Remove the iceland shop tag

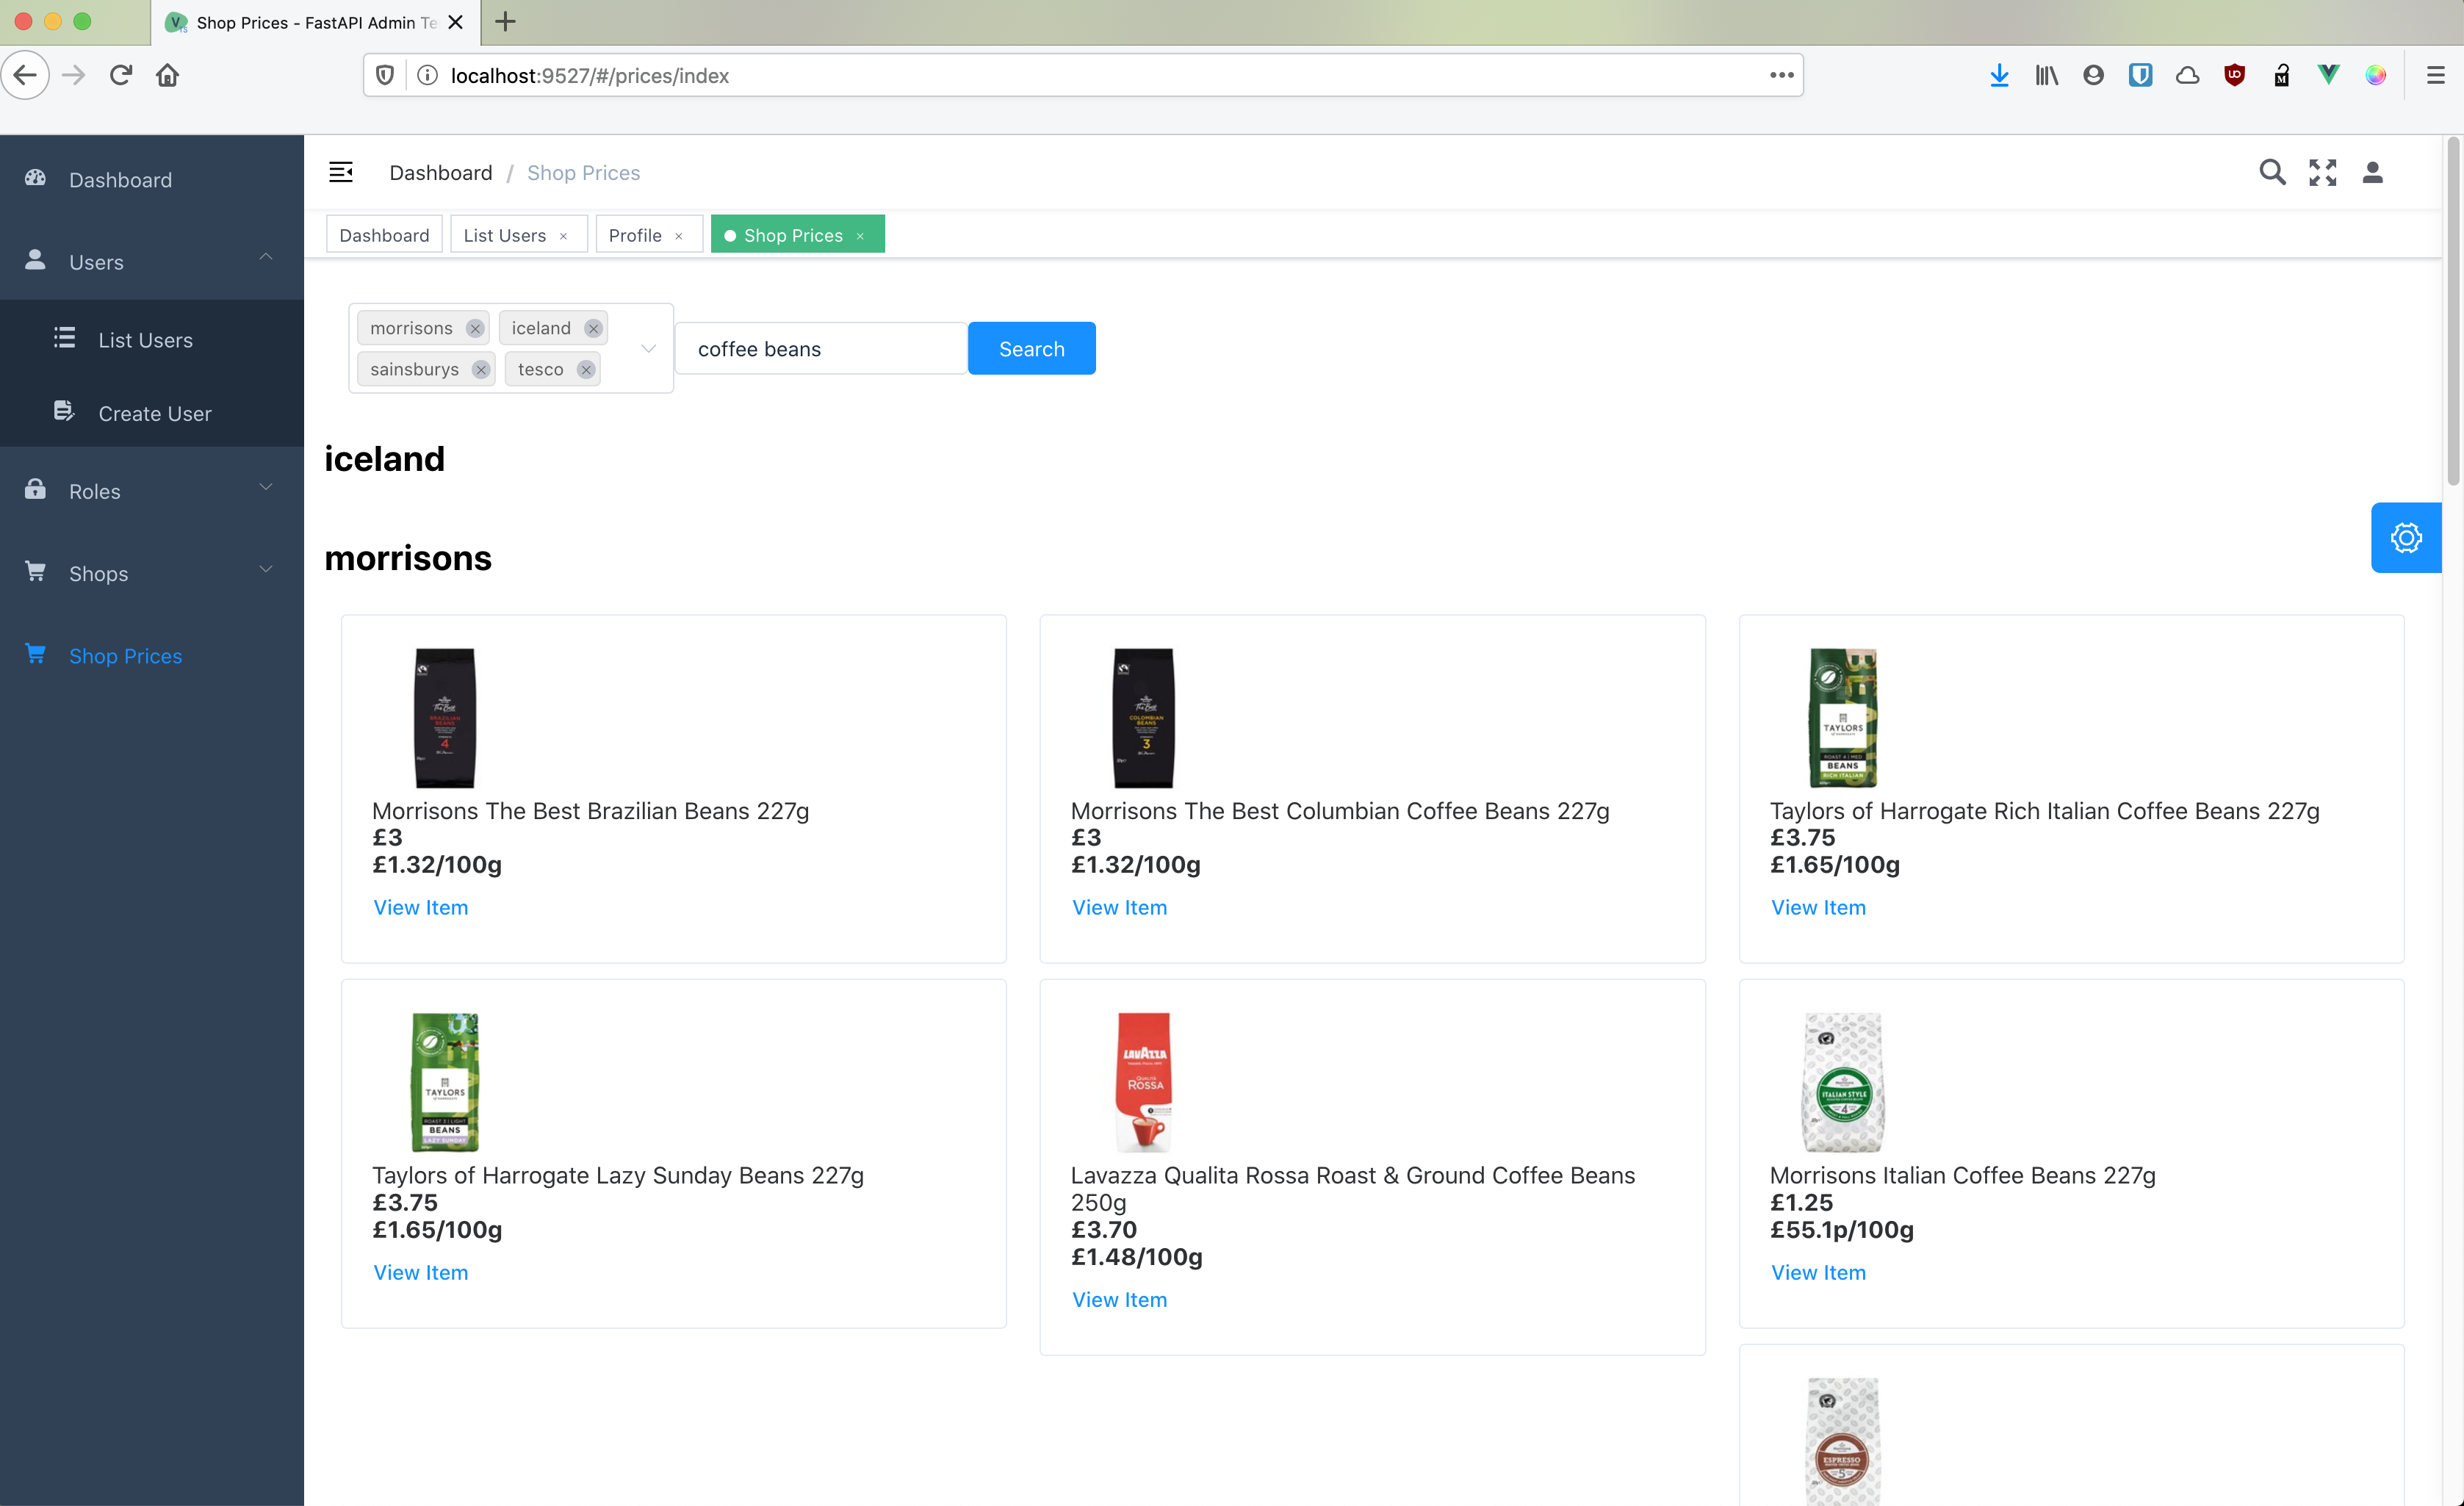point(593,328)
